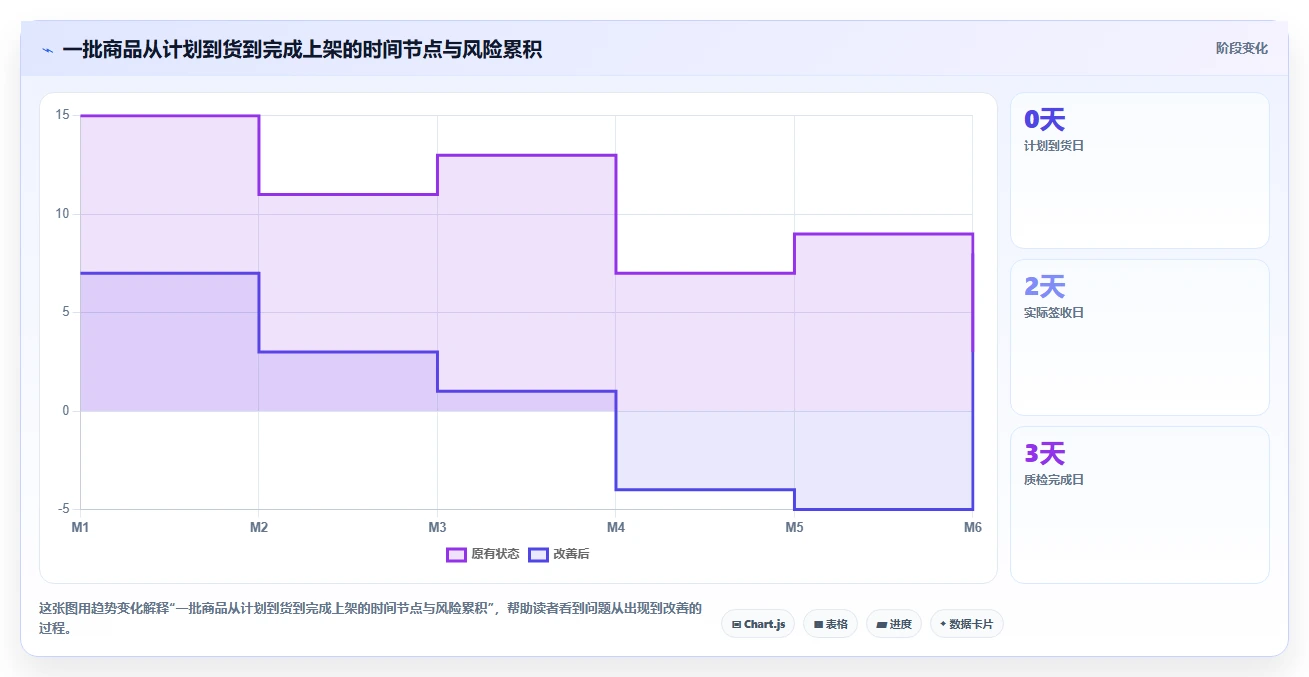
Task: Click the M2 axis label
Action: tap(259, 527)
